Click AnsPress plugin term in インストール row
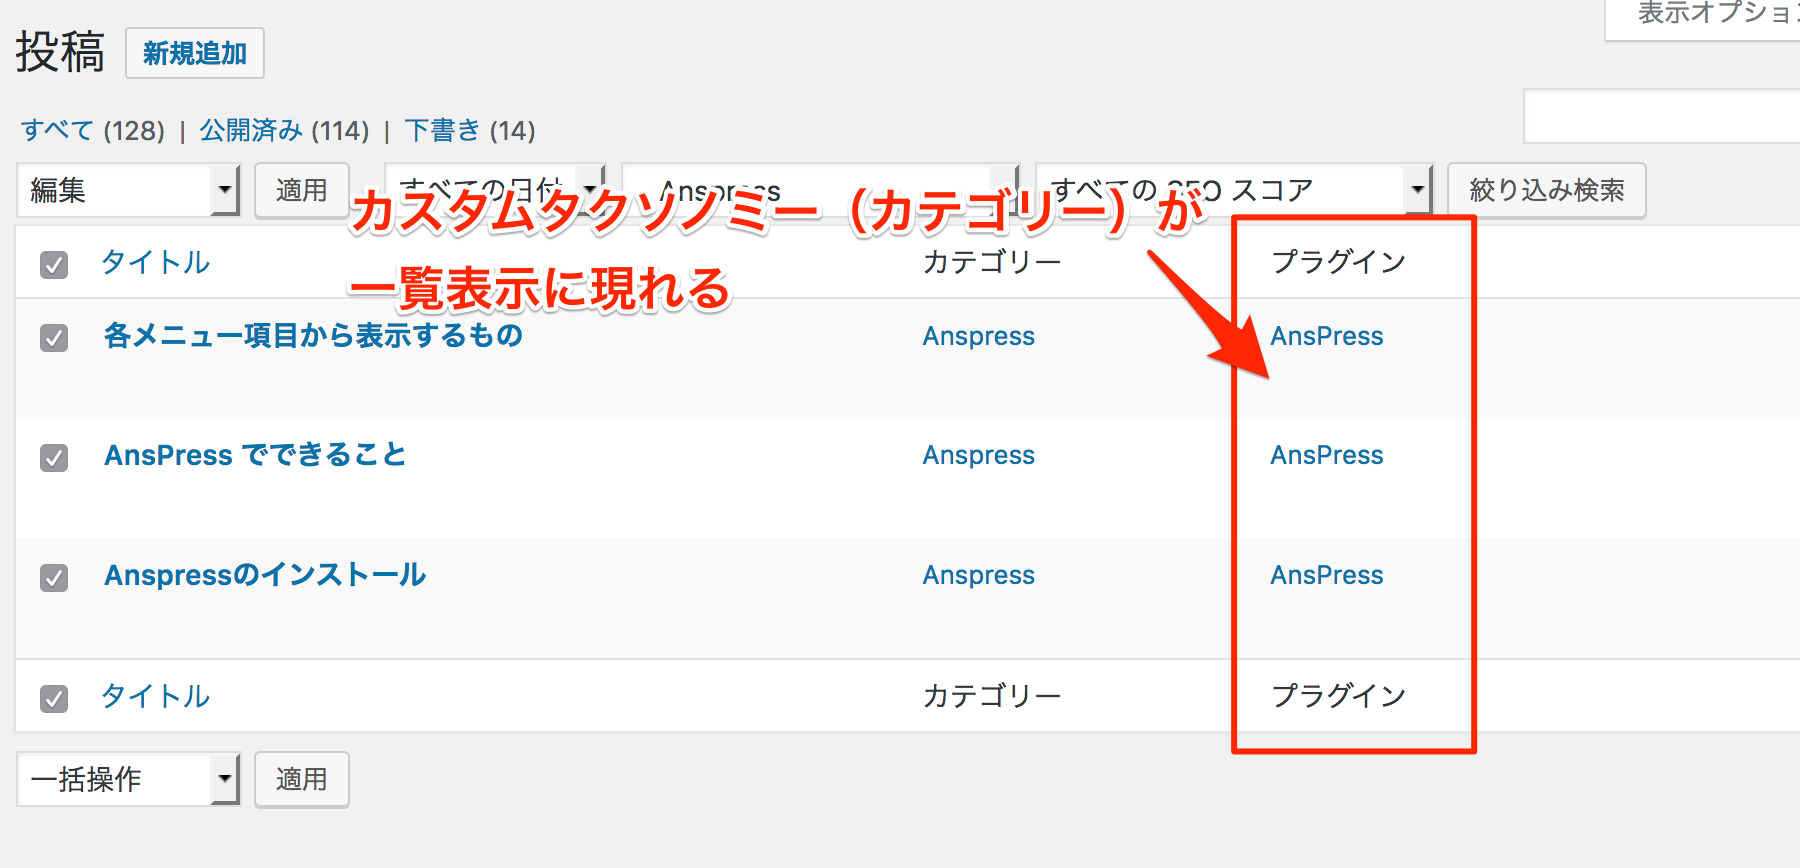This screenshot has width=1800, height=868. (1327, 575)
